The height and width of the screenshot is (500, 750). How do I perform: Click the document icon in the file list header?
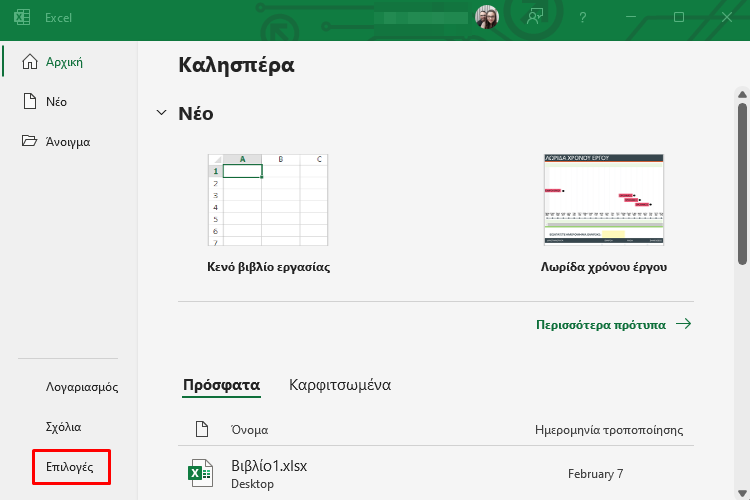(x=202, y=429)
